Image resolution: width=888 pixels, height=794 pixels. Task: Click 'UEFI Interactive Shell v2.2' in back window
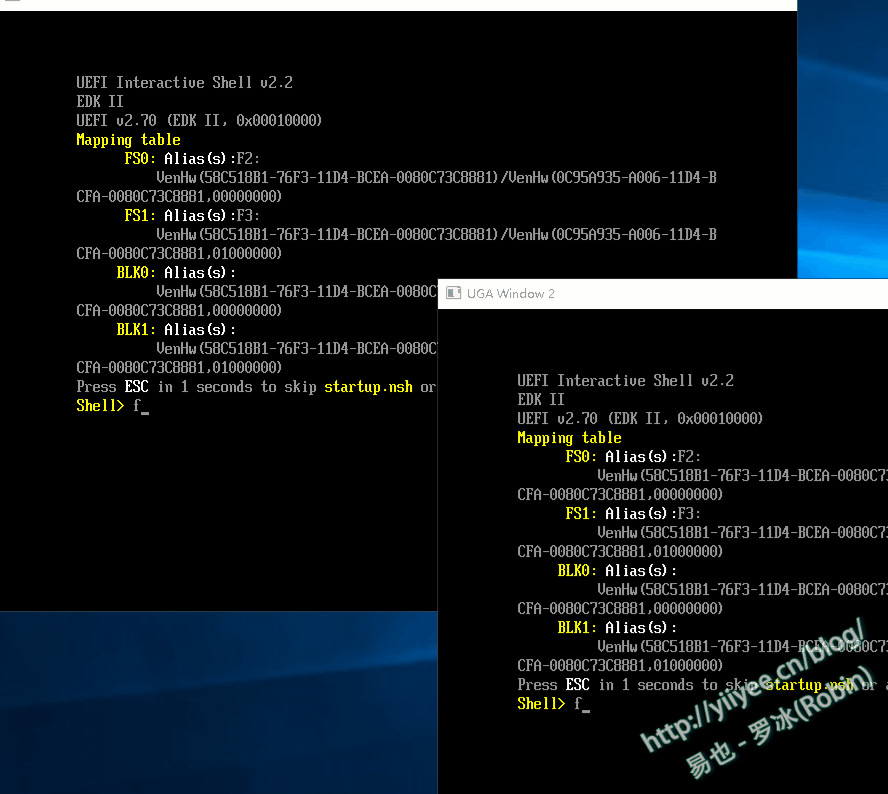185,83
